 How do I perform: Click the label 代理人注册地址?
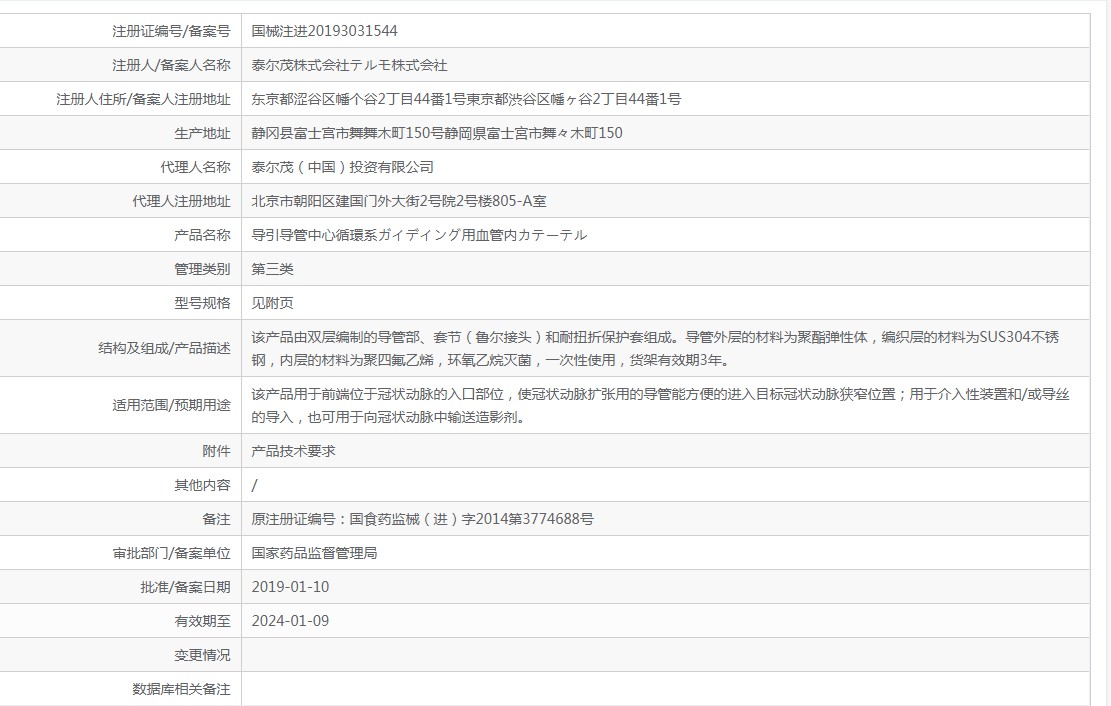181,201
